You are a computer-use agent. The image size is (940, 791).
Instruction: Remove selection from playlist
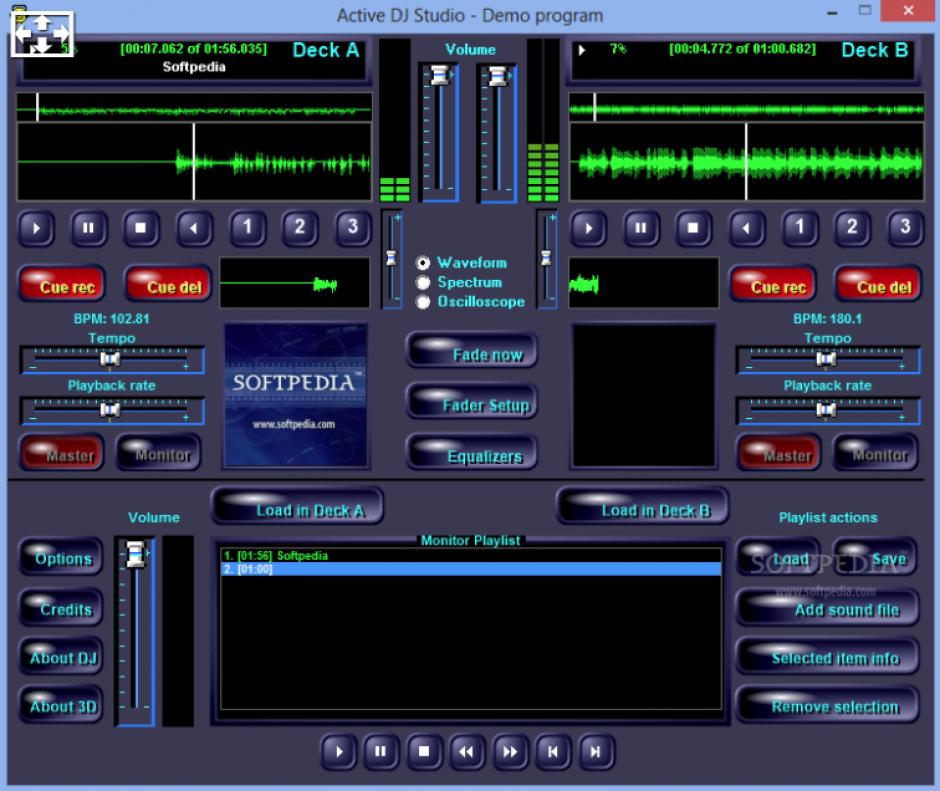pos(827,704)
